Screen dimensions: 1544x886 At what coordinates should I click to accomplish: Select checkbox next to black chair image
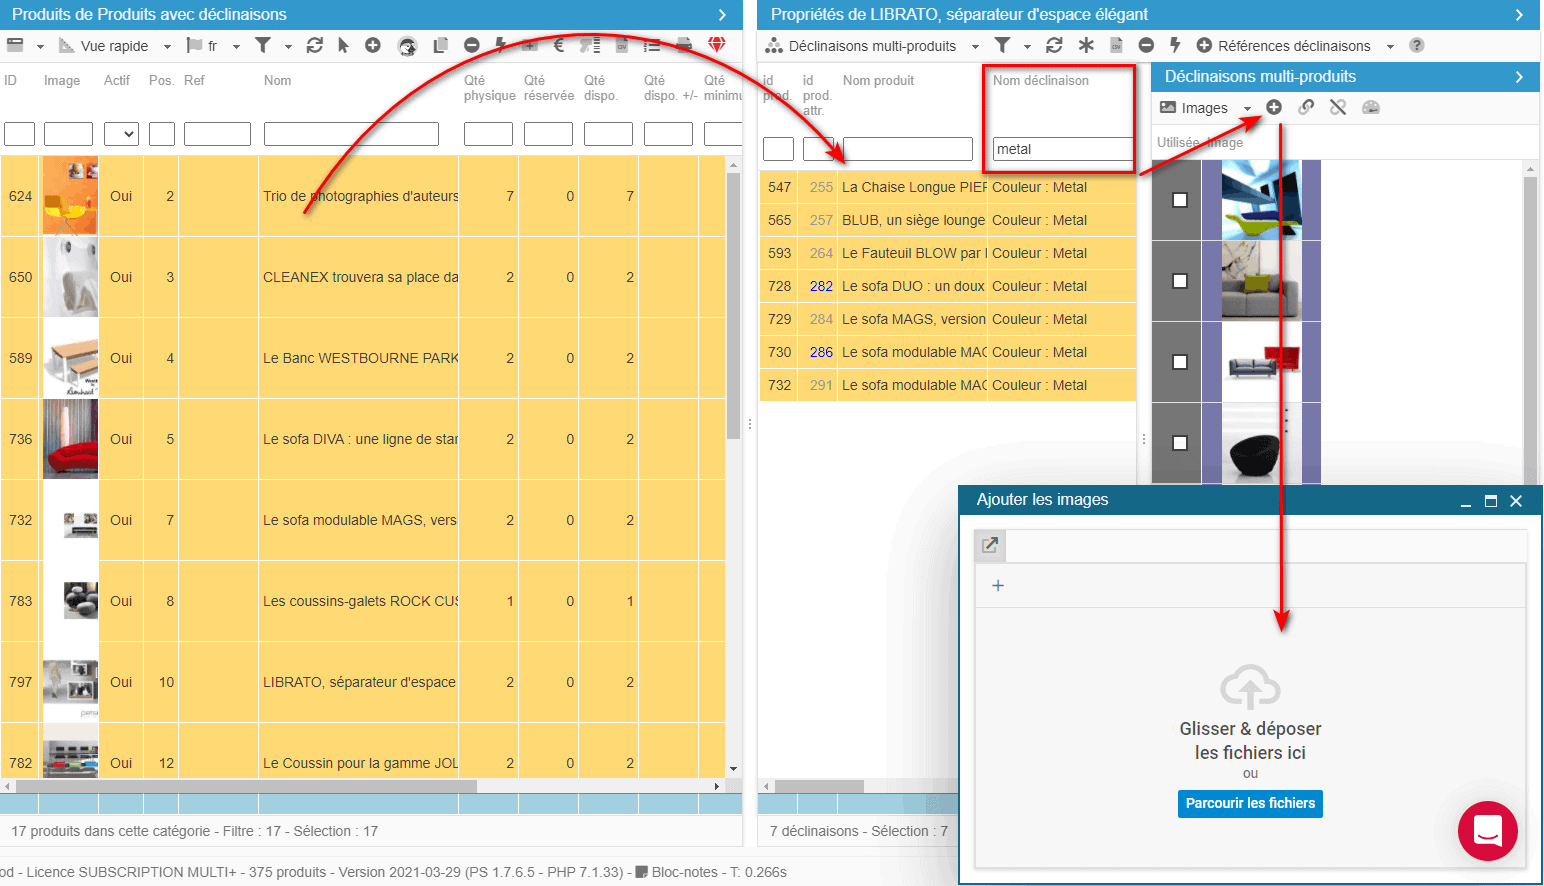tap(1180, 443)
